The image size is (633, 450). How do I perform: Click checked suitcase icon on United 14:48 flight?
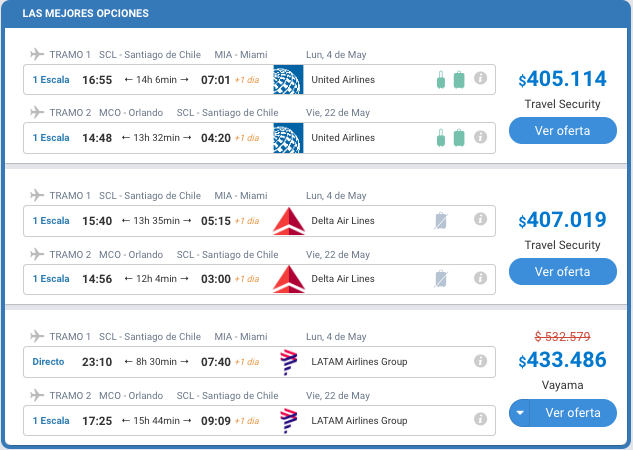click(x=459, y=138)
